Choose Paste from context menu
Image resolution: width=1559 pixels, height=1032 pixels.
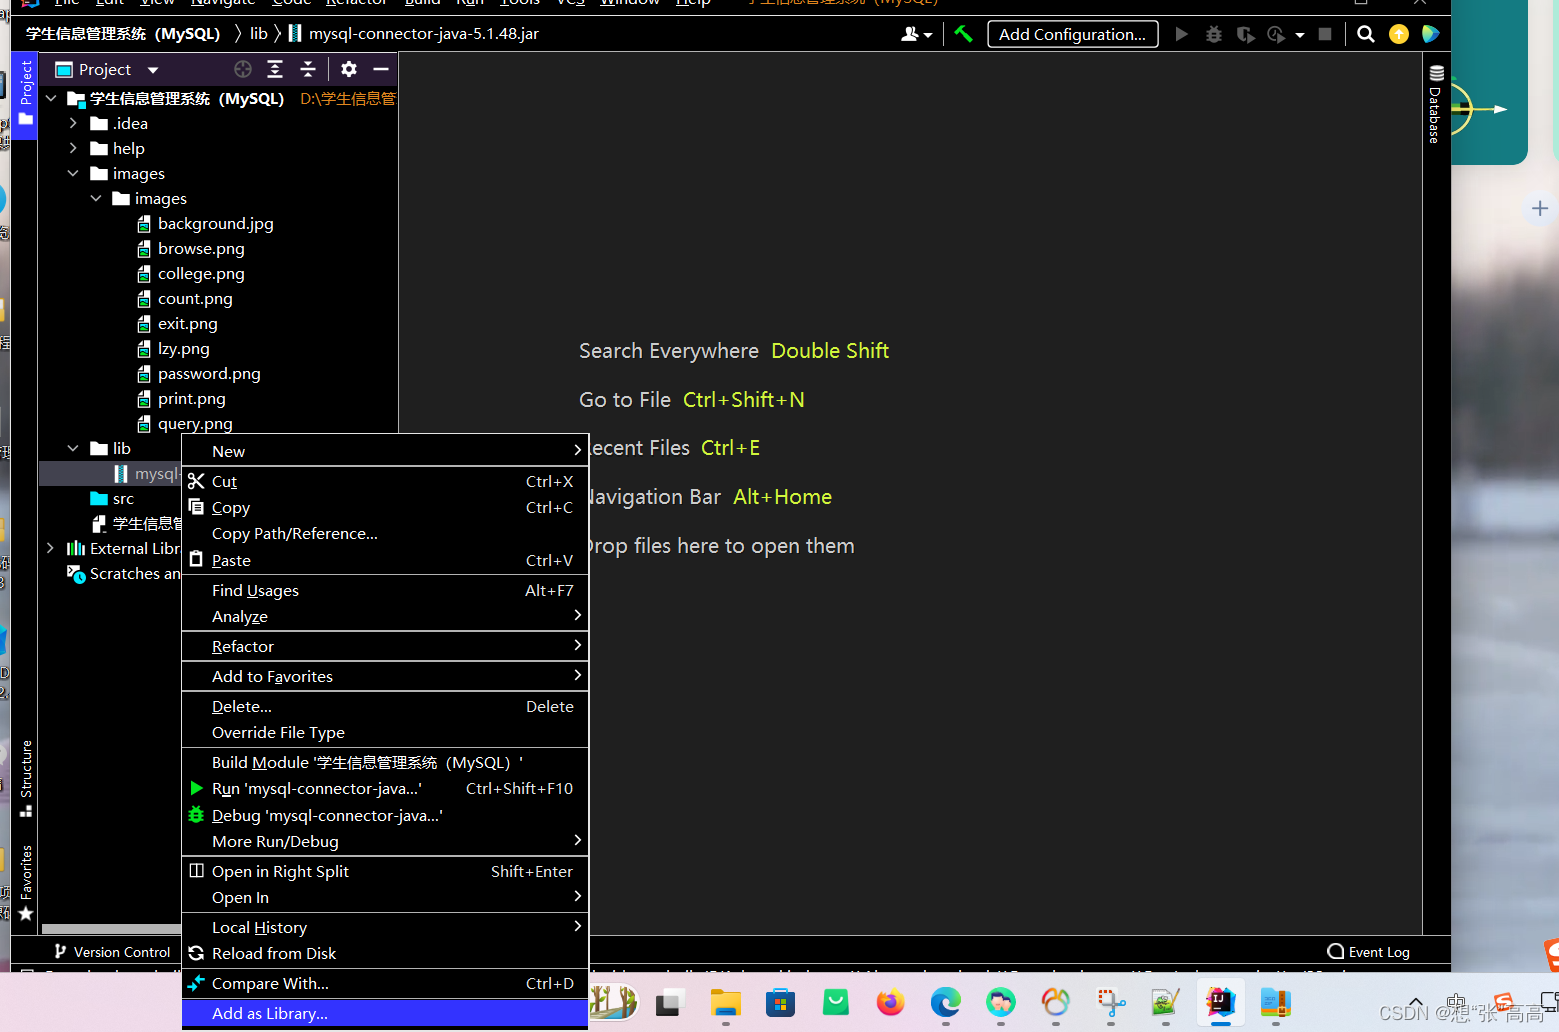point(384,560)
